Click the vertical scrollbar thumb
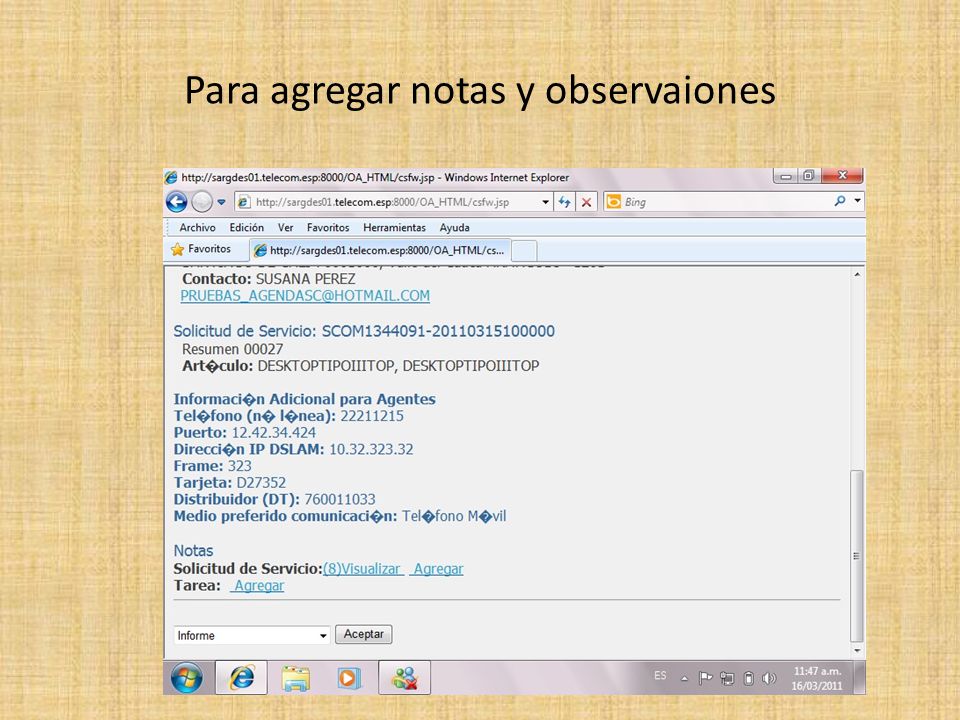This screenshot has width=960, height=720. pyautogui.click(x=857, y=556)
